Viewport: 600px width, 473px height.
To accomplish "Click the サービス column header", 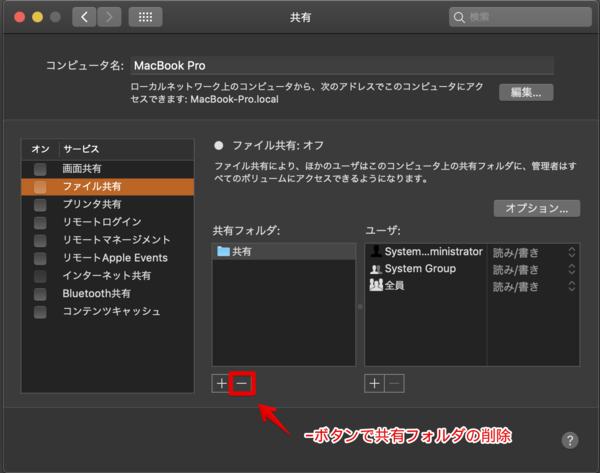I will (x=81, y=149).
